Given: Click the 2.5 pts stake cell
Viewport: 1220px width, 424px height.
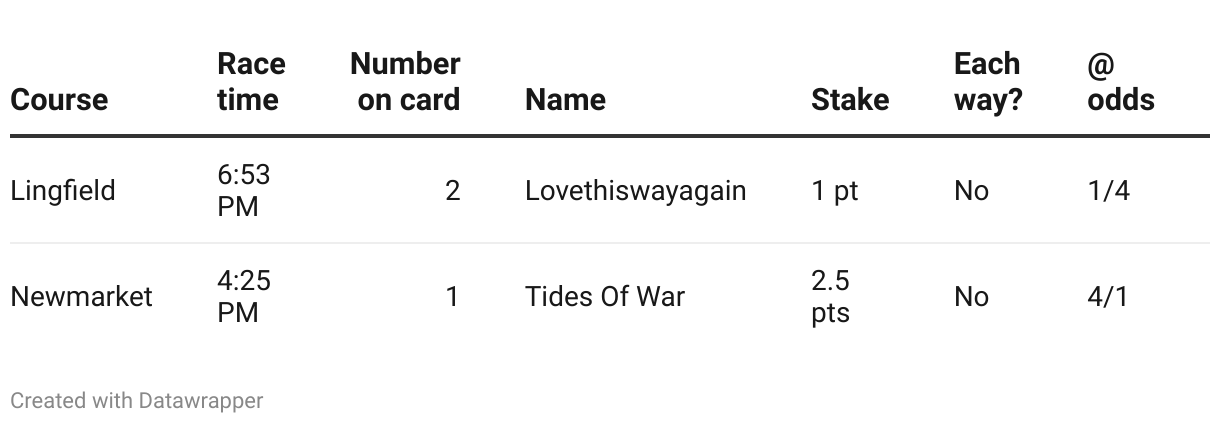Looking at the screenshot, I should (830, 297).
